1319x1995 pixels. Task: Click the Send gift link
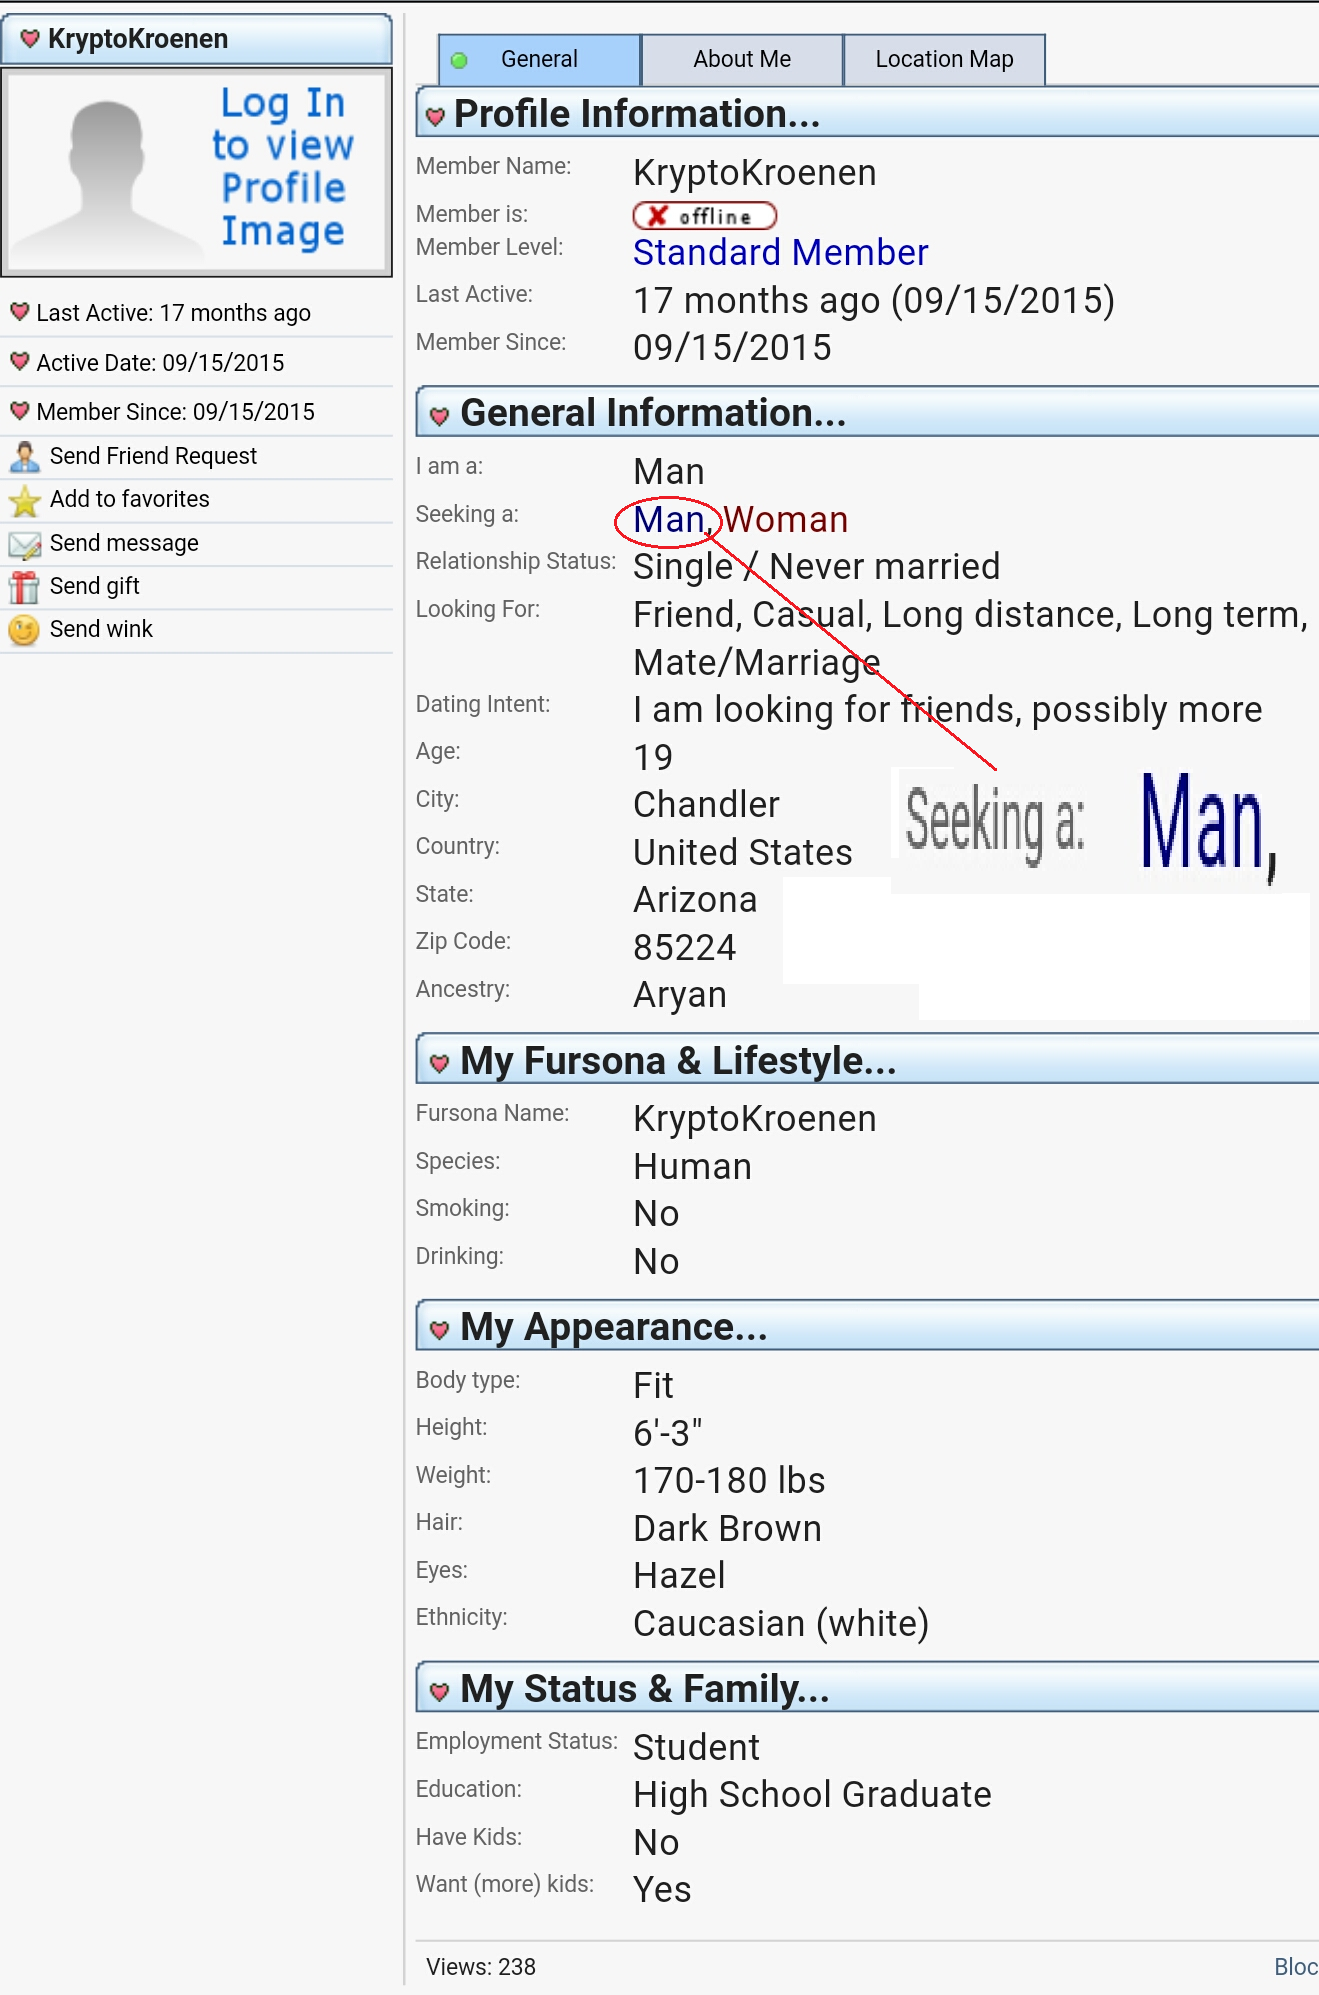click(95, 586)
